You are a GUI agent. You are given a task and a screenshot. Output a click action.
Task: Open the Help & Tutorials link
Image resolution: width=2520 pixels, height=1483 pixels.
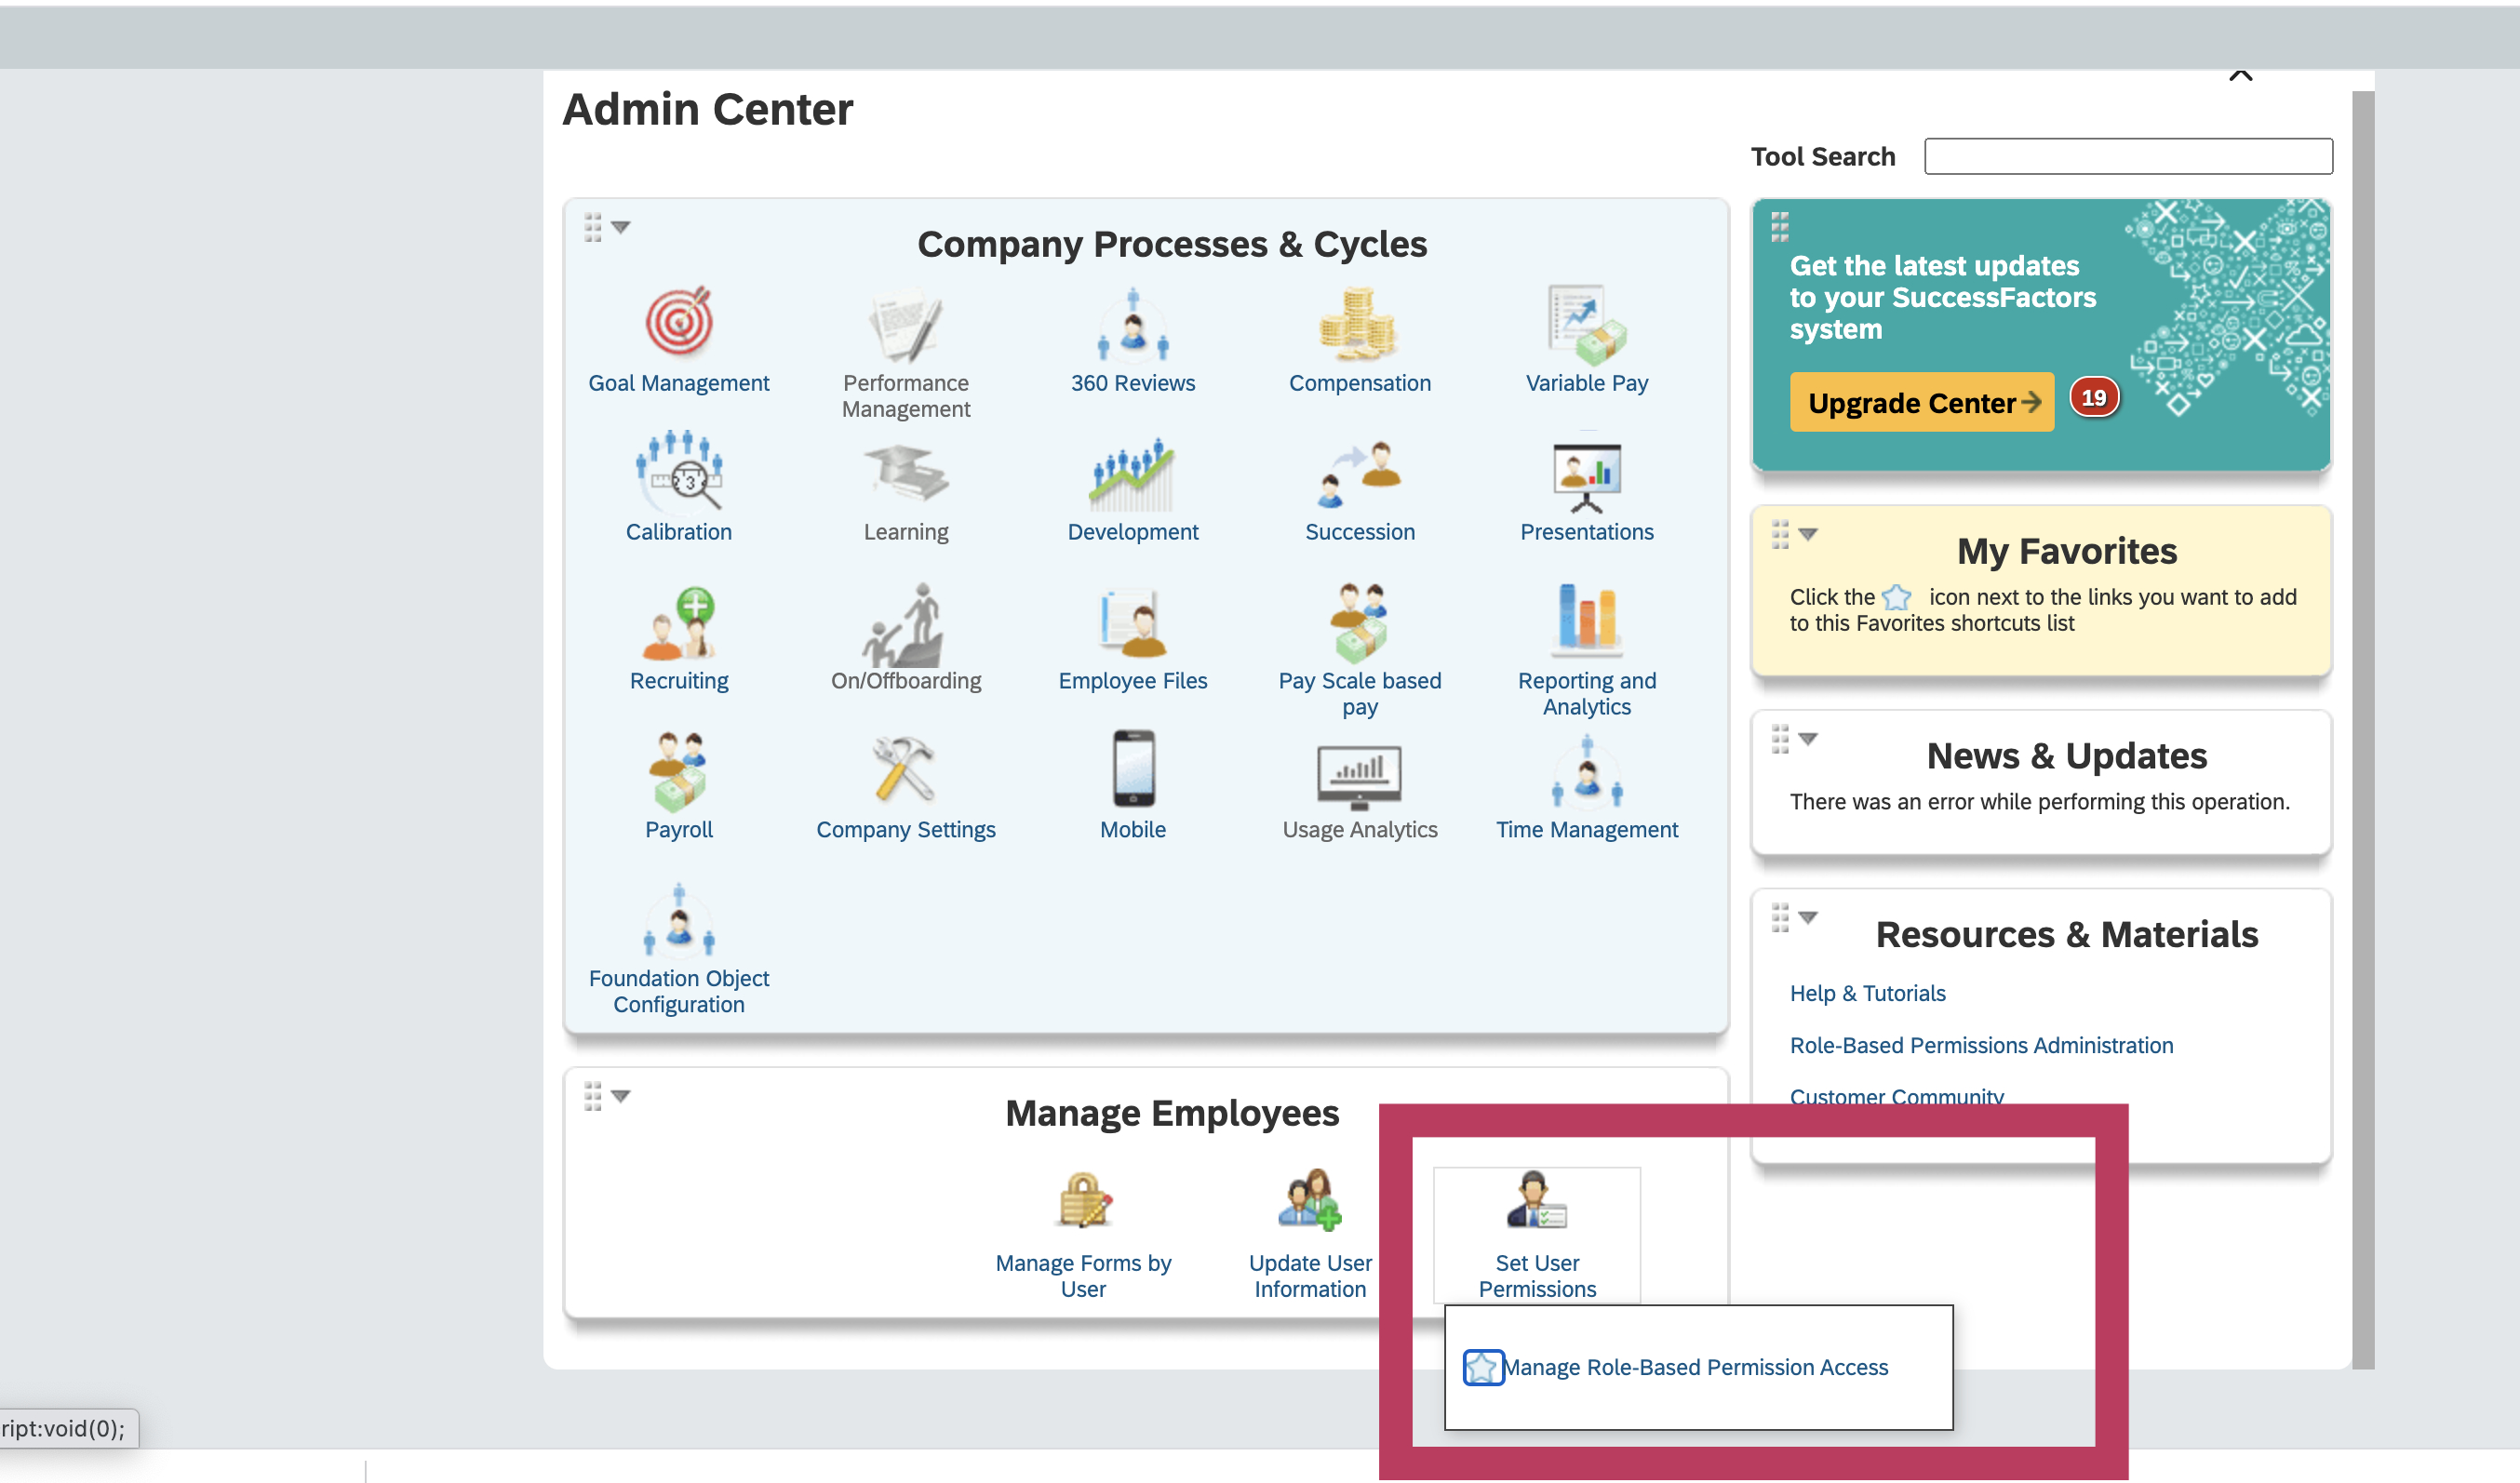(1866, 992)
